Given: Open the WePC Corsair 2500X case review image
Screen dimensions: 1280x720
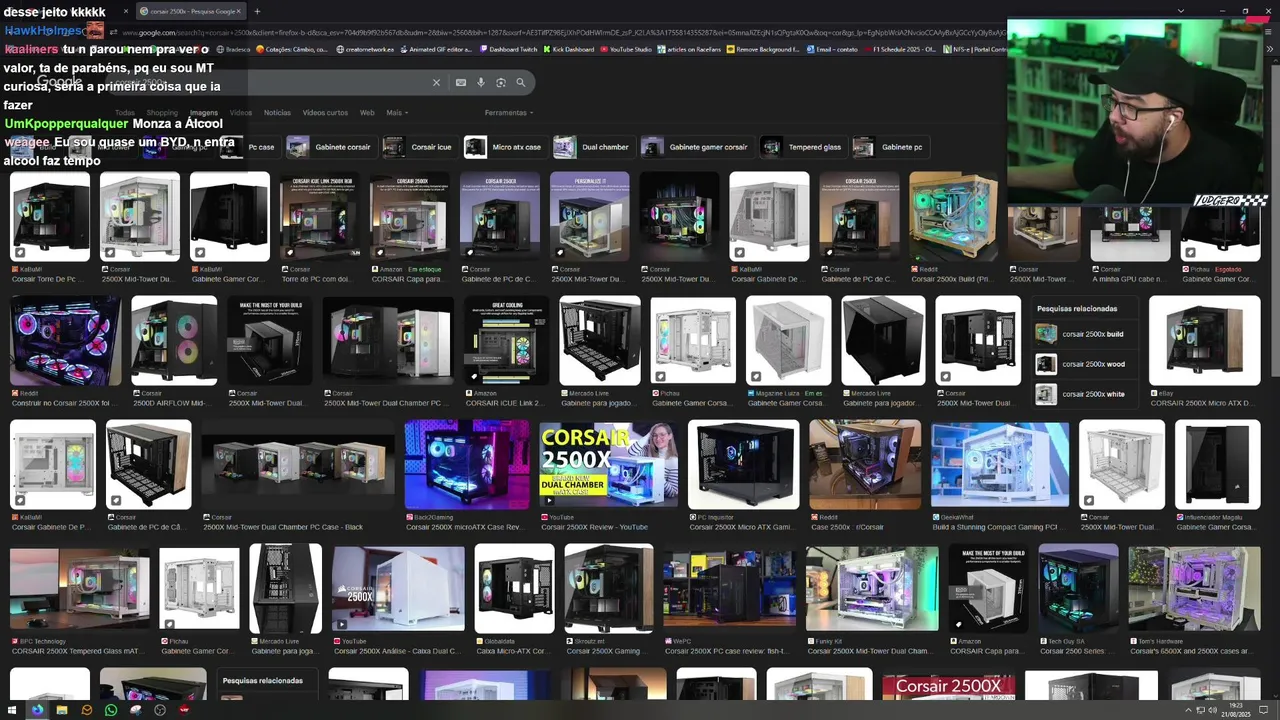Looking at the screenshot, I should [x=729, y=589].
